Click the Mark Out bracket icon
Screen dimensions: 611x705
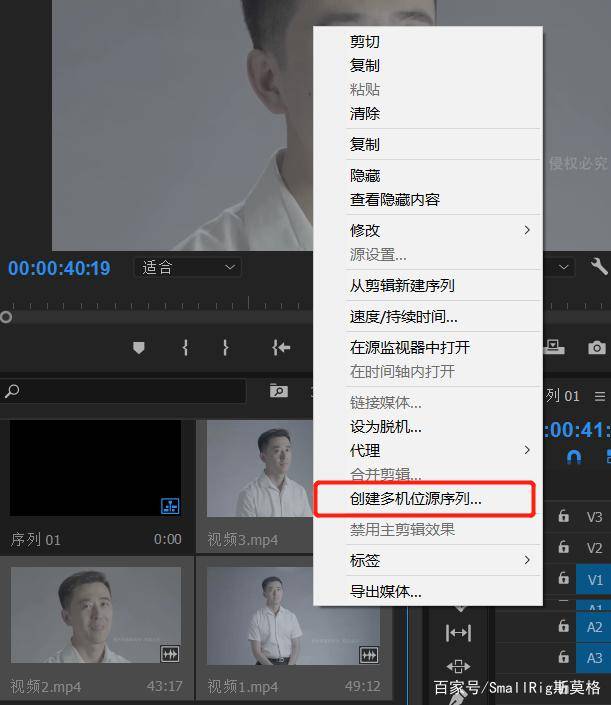pos(226,347)
